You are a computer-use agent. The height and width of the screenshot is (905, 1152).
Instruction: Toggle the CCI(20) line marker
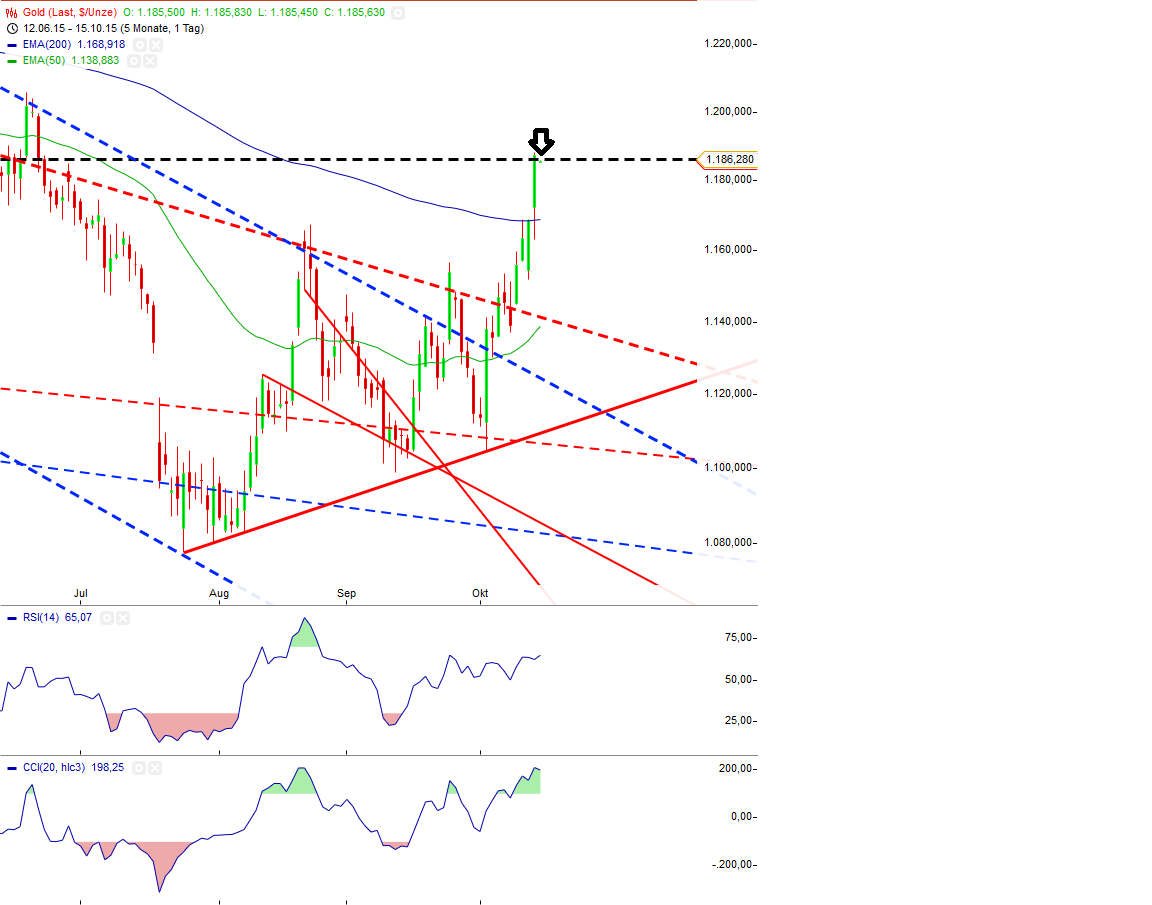pyautogui.click(x=12, y=768)
